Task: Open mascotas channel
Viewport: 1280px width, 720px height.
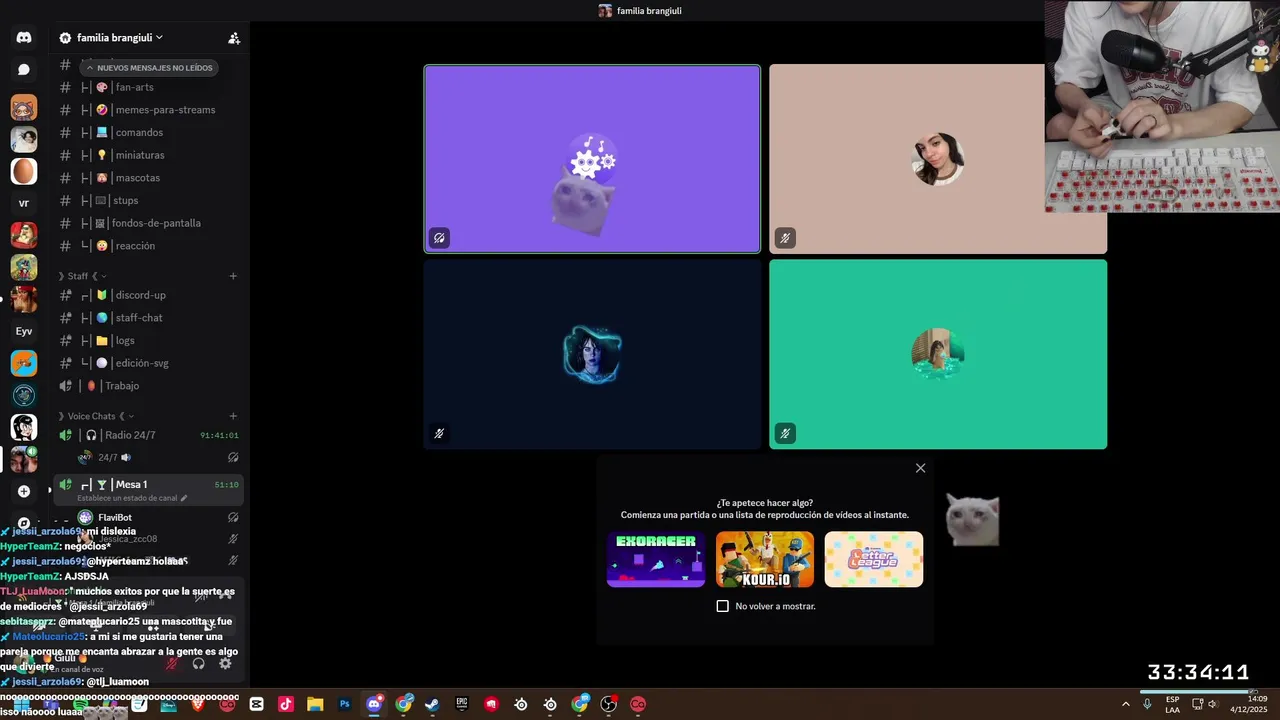Action: [148, 178]
